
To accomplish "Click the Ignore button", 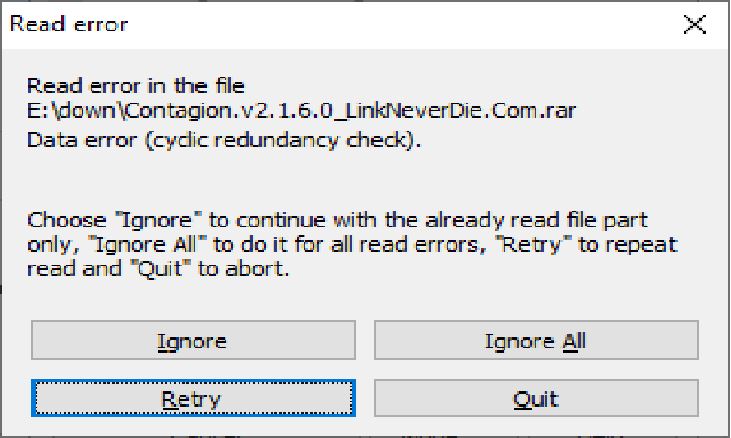I will pyautogui.click(x=192, y=341).
